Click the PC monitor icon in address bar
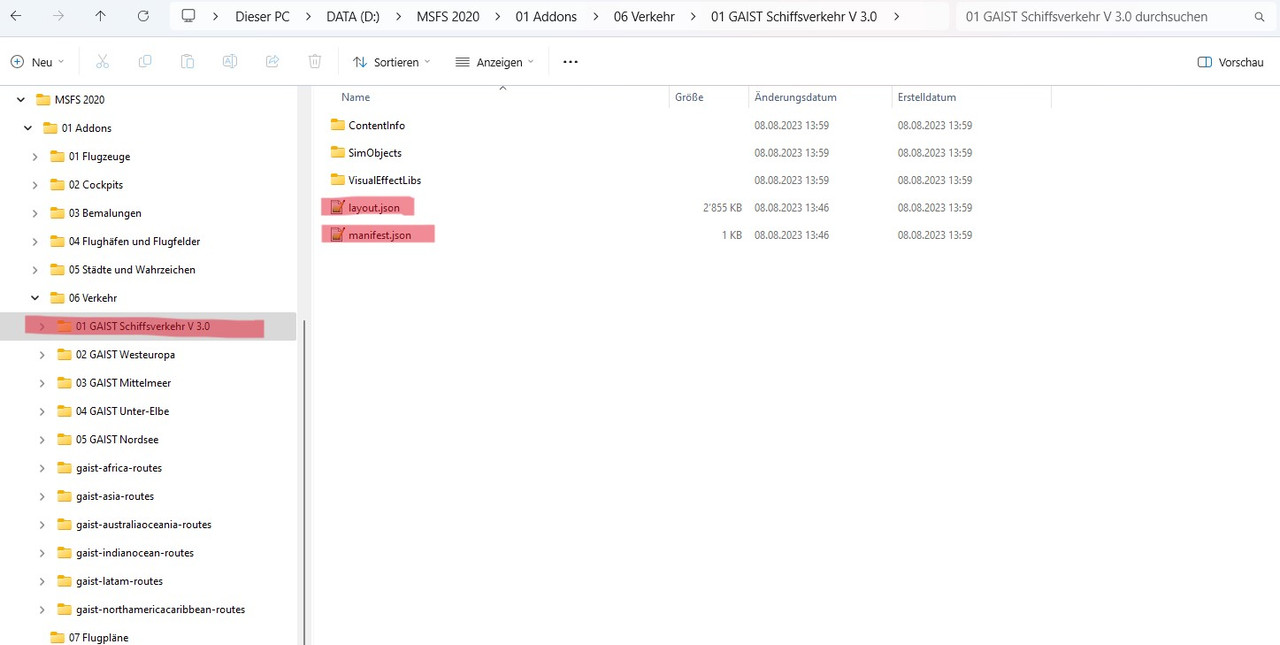The image size is (1280, 645). [x=188, y=16]
